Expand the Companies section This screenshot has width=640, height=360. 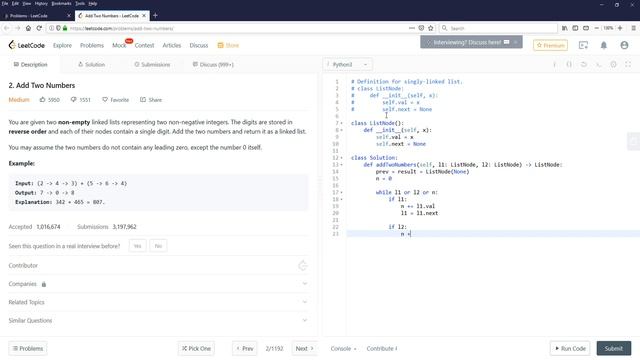(x=158, y=284)
